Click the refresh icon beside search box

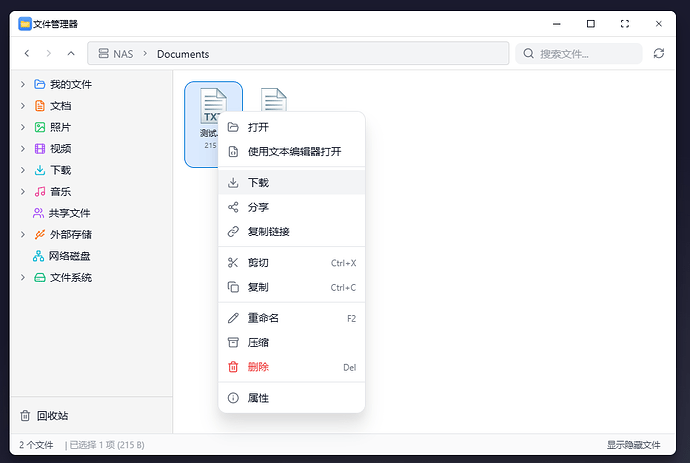pyautogui.click(x=658, y=53)
